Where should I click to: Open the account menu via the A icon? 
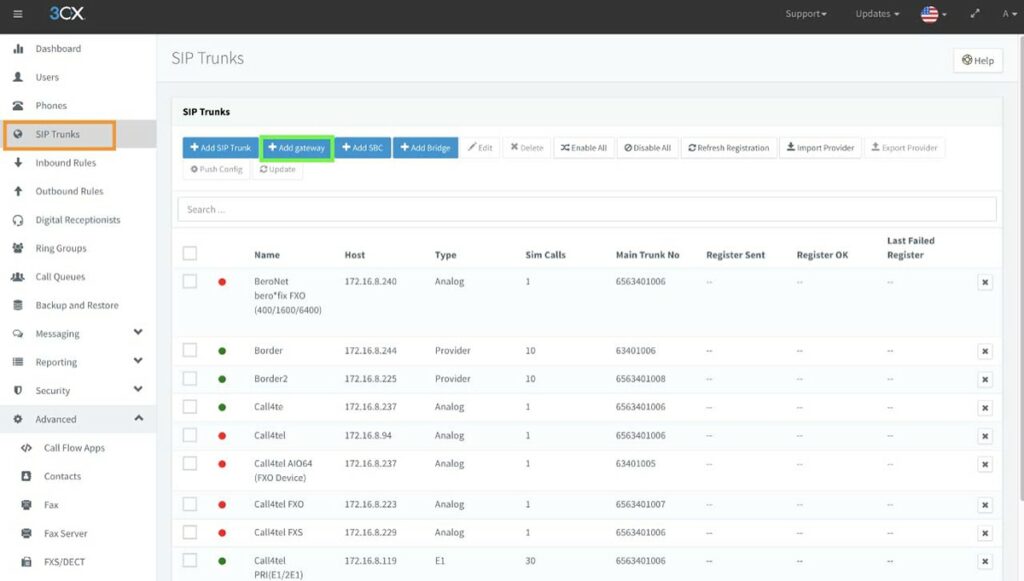(x=1005, y=14)
